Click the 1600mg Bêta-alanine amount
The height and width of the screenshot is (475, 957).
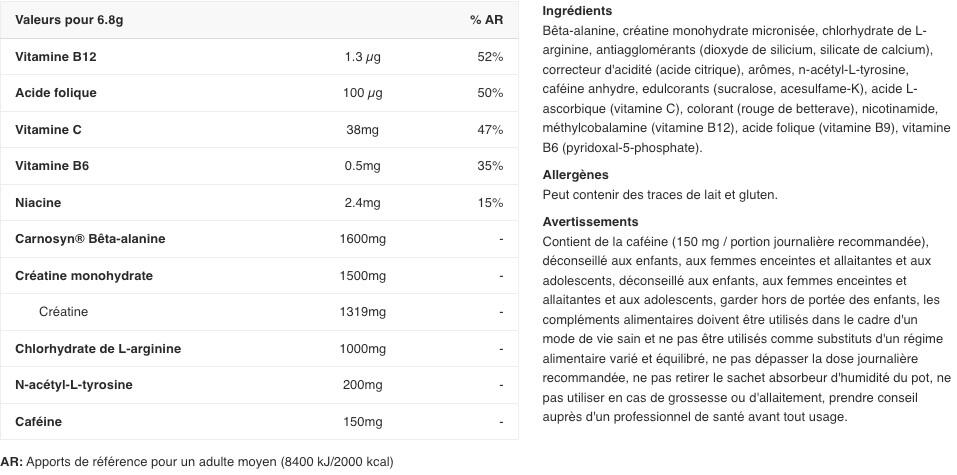point(363,239)
